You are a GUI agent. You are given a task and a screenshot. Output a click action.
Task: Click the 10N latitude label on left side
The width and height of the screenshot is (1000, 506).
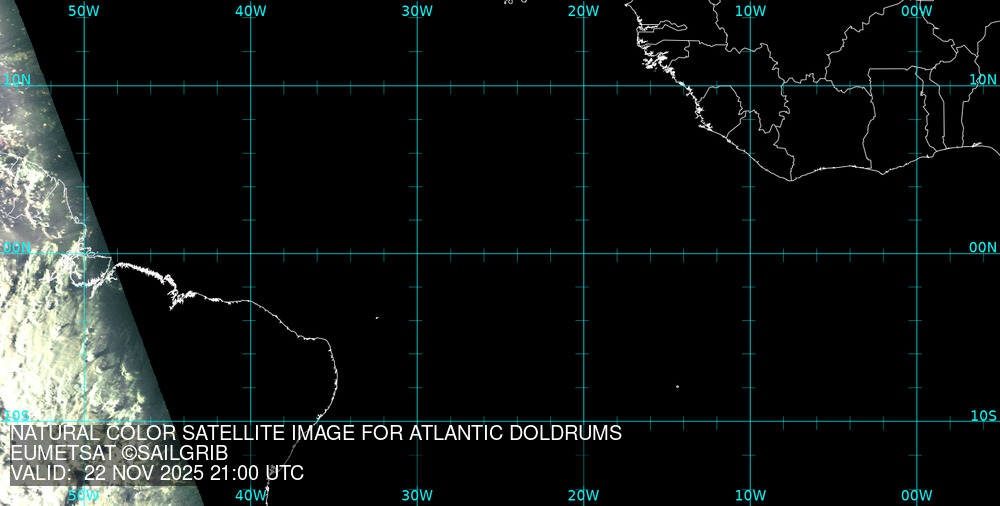coord(17,79)
